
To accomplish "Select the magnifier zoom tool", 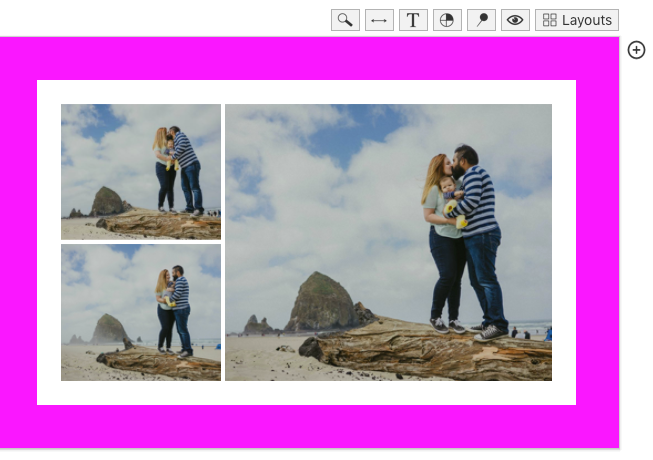I will pyautogui.click(x=345, y=20).
